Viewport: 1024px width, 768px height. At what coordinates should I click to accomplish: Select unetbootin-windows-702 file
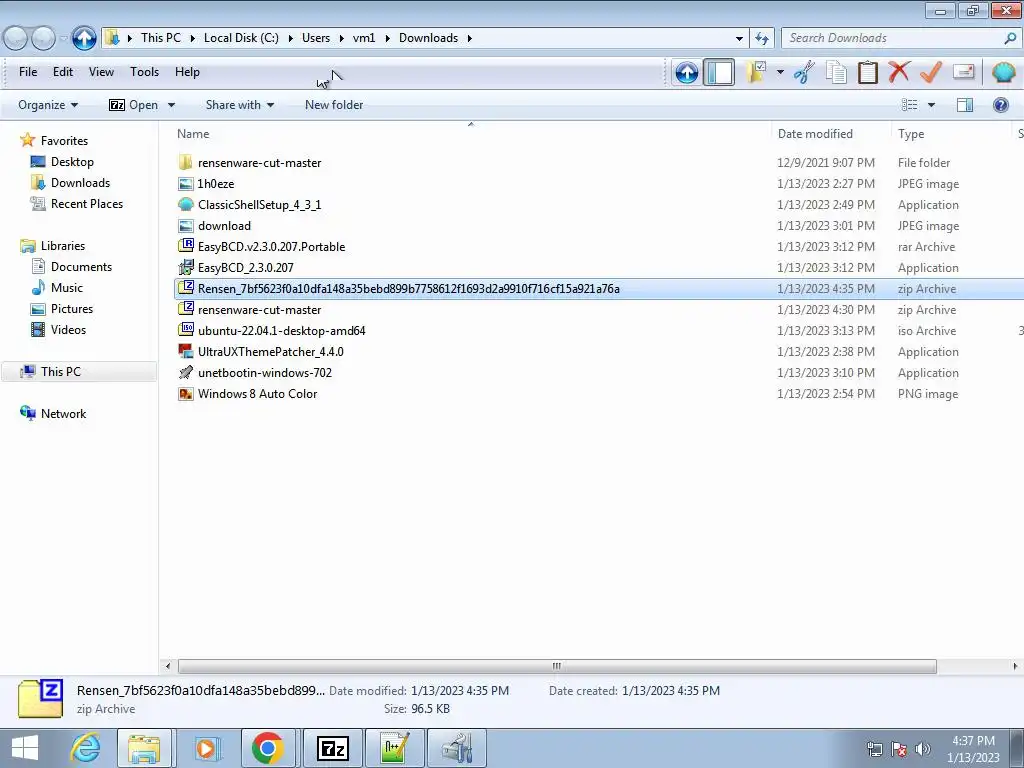point(264,373)
